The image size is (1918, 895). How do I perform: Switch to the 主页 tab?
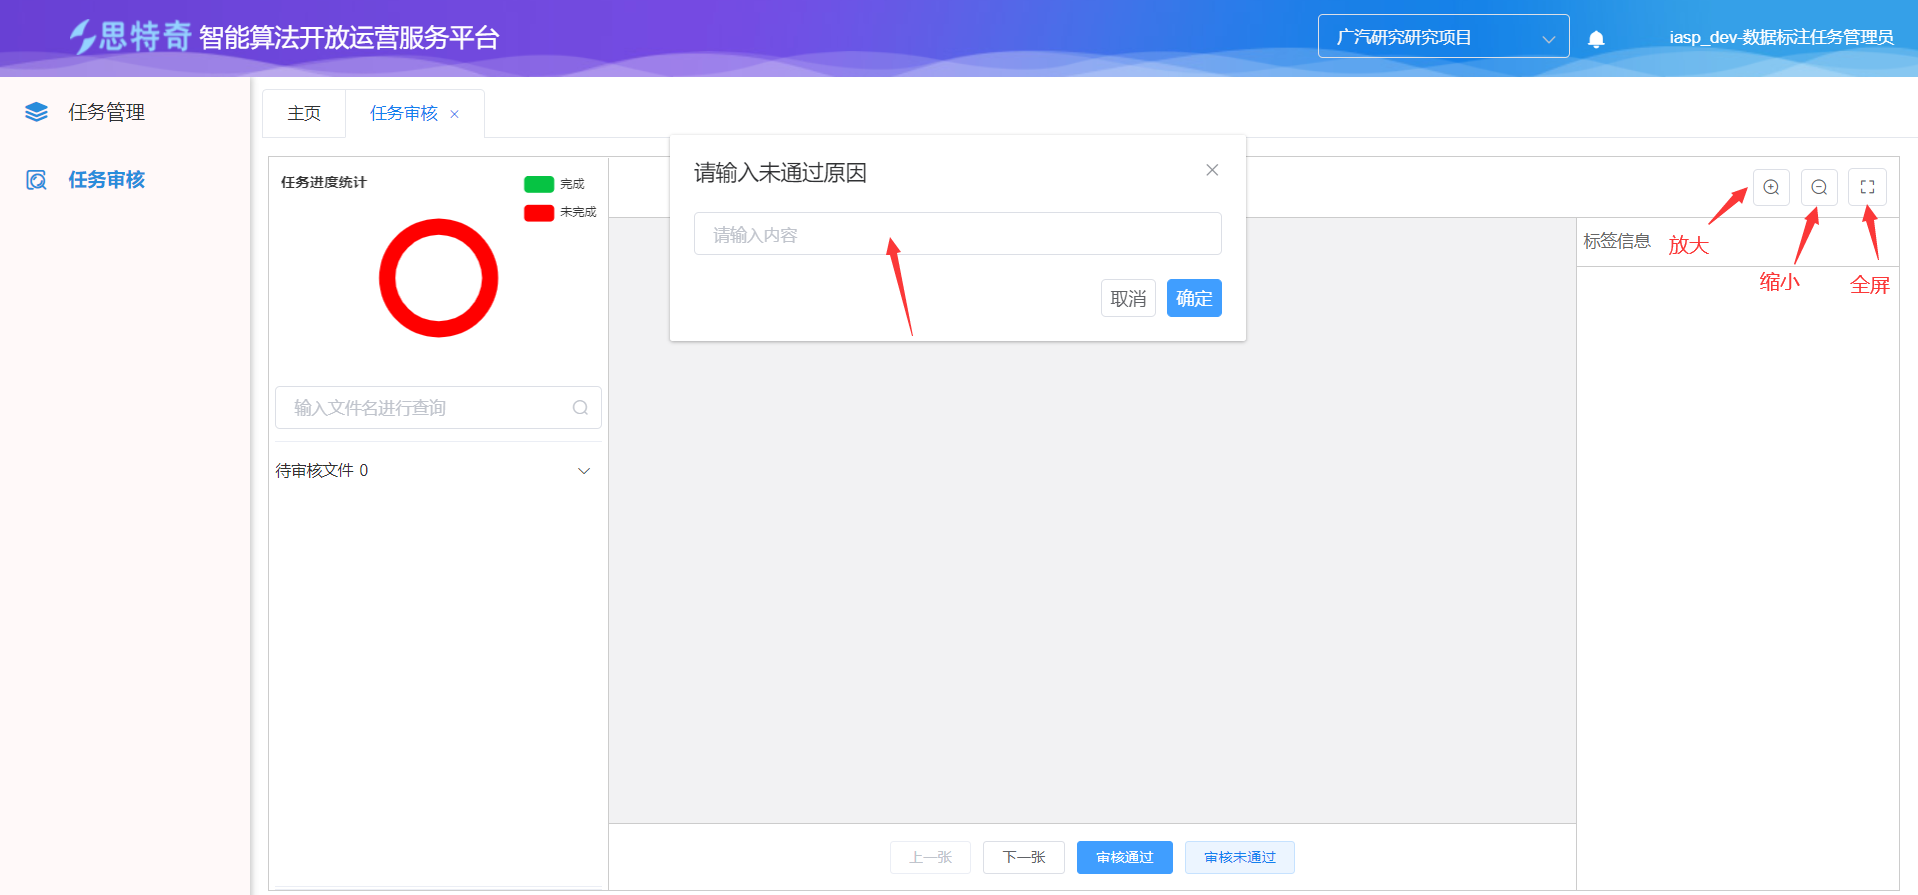[x=304, y=114]
